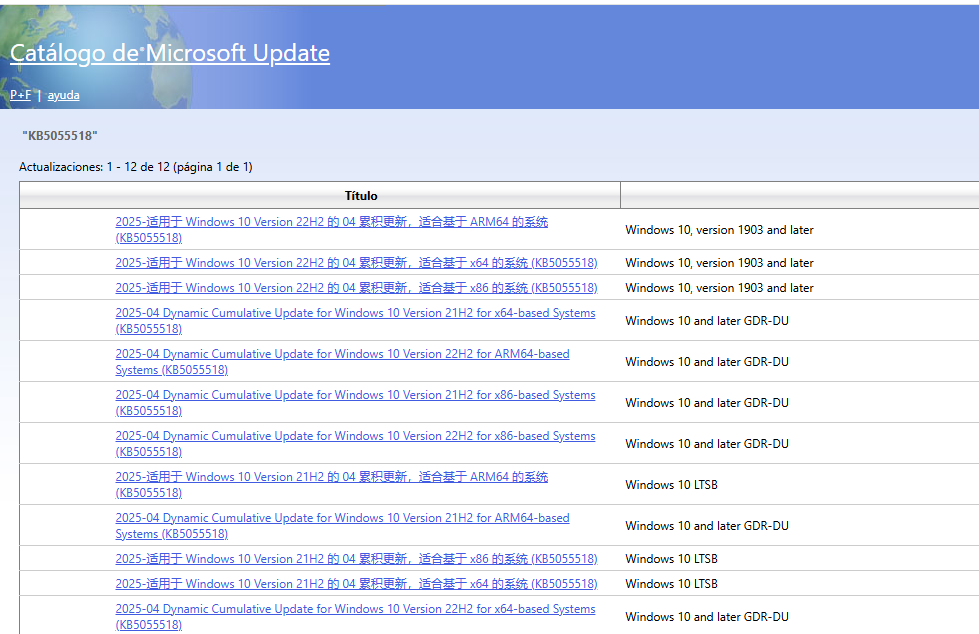979x634 pixels.
Task: Open Chinese 22H2 ARM64 cumulative update link
Action: point(332,230)
